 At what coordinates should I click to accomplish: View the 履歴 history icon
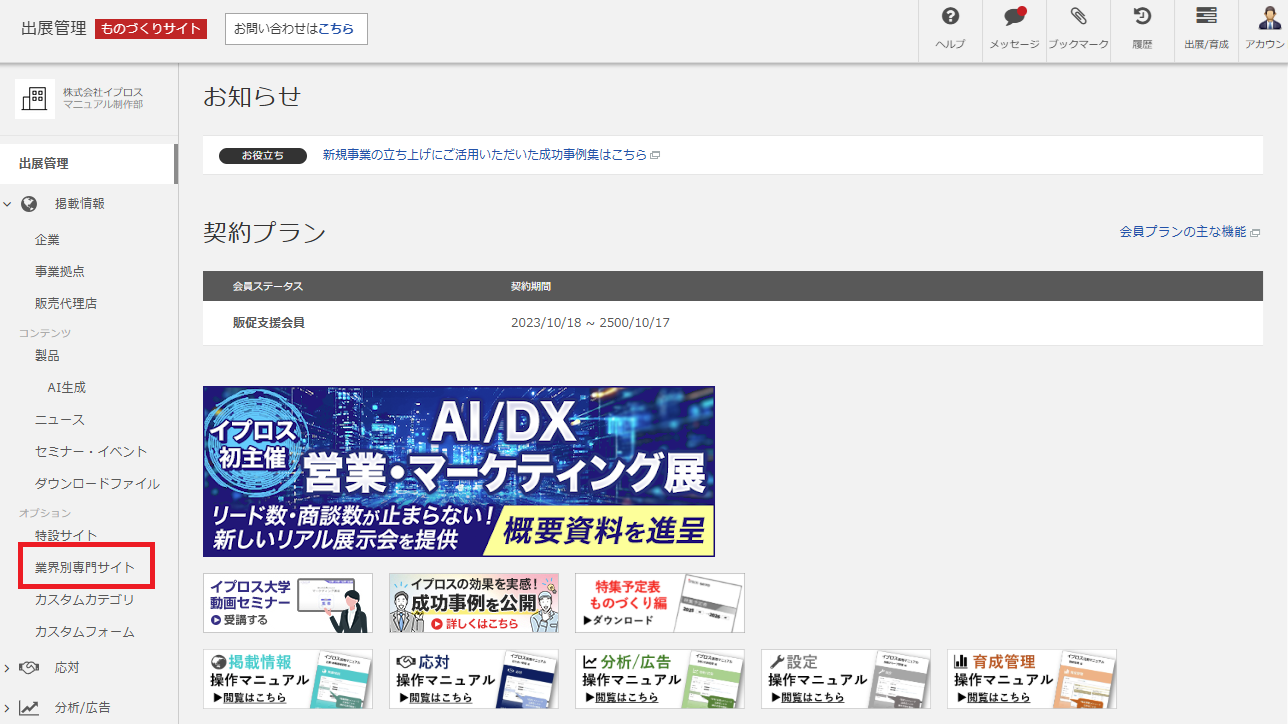[x=1141, y=30]
